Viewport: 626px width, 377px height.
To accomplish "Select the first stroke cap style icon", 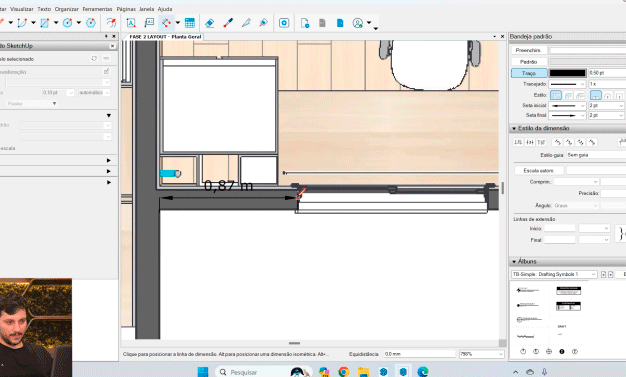I will coord(596,95).
